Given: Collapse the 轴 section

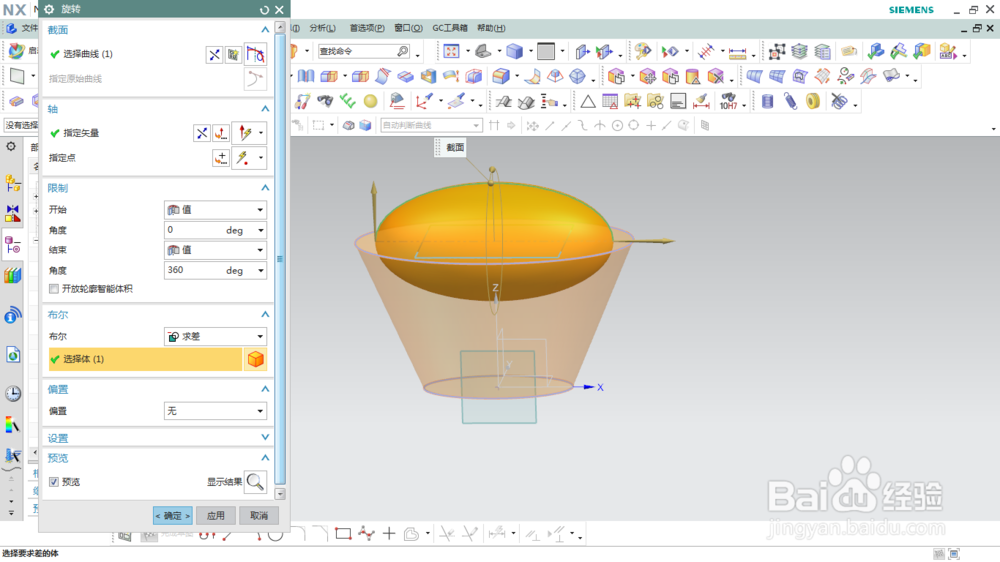Looking at the screenshot, I should tap(265, 108).
